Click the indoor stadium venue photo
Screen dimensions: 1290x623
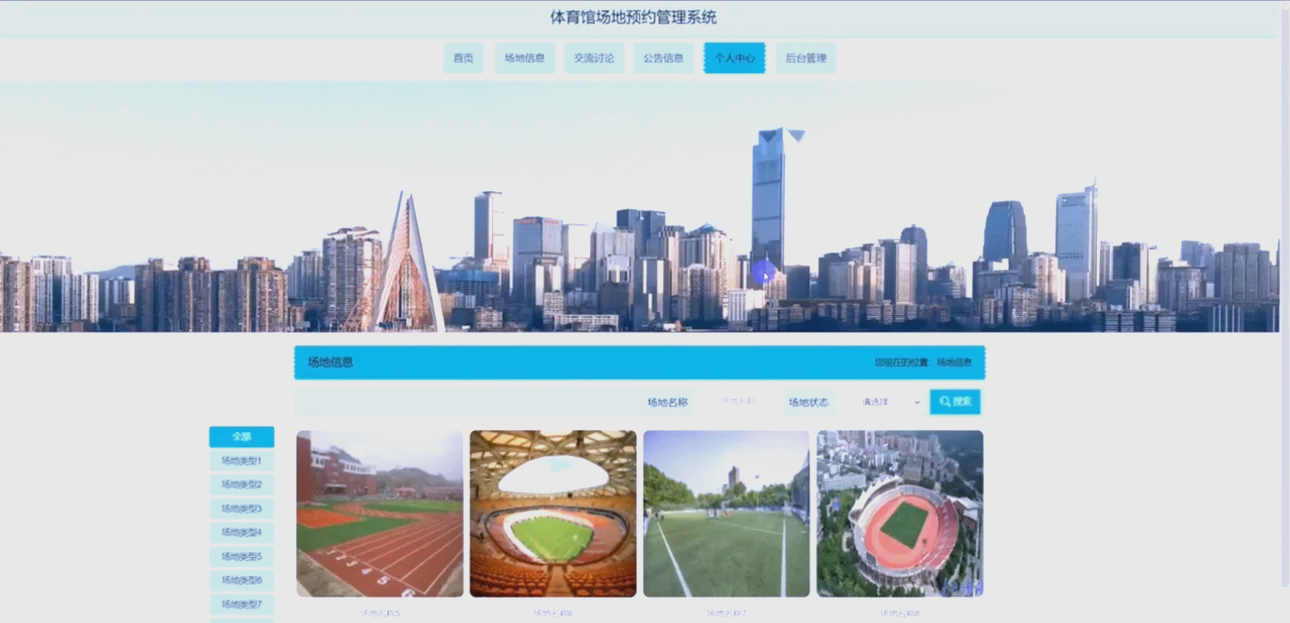(x=553, y=513)
